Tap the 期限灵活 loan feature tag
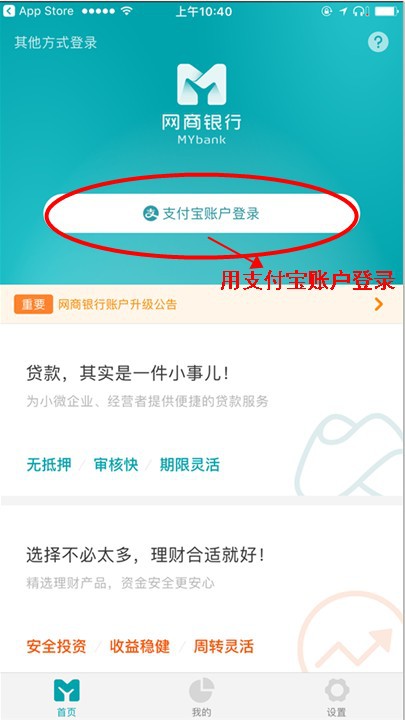 (190, 465)
